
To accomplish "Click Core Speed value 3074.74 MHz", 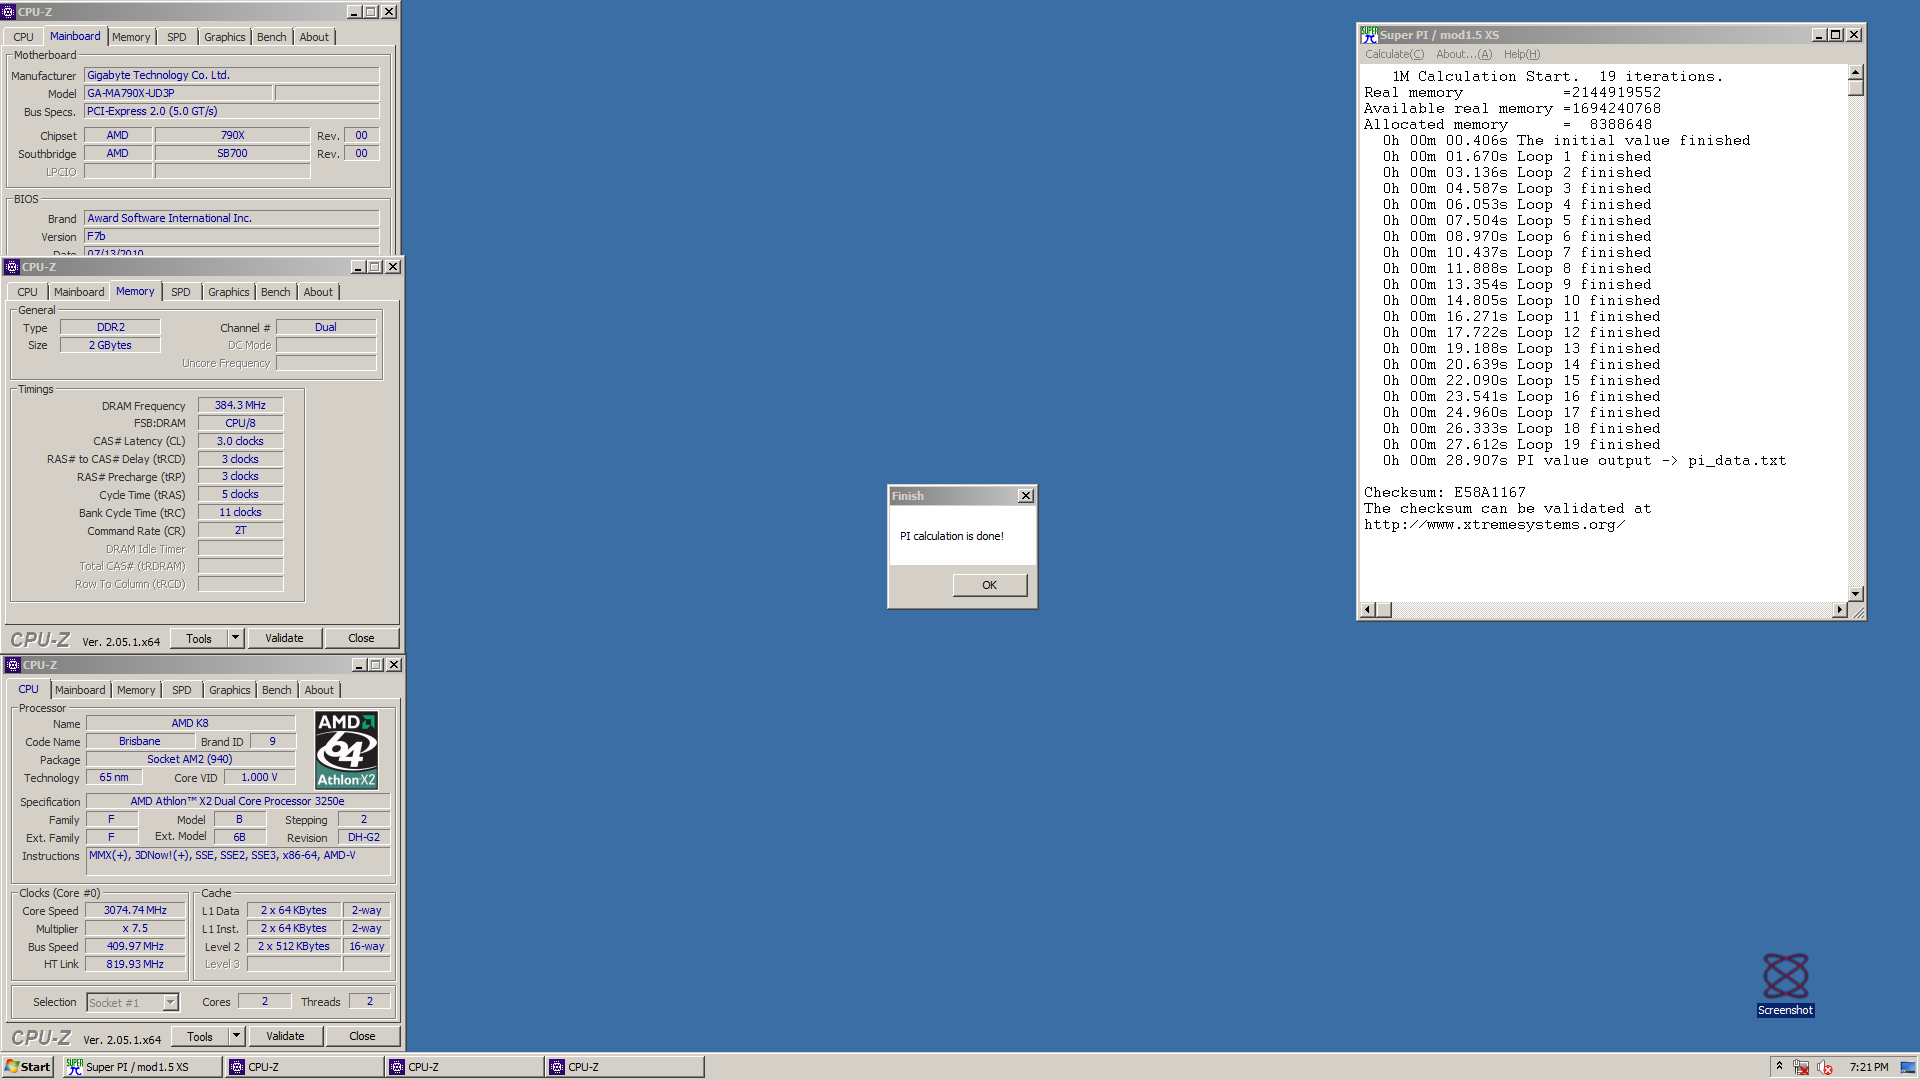I will 135,910.
